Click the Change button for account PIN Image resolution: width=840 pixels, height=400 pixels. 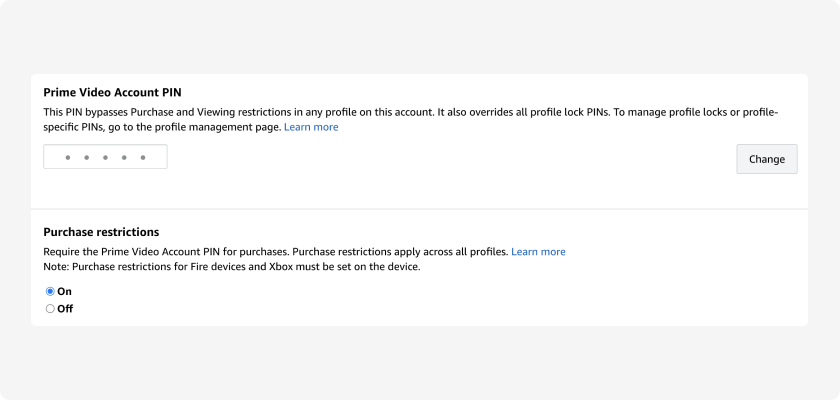point(767,159)
